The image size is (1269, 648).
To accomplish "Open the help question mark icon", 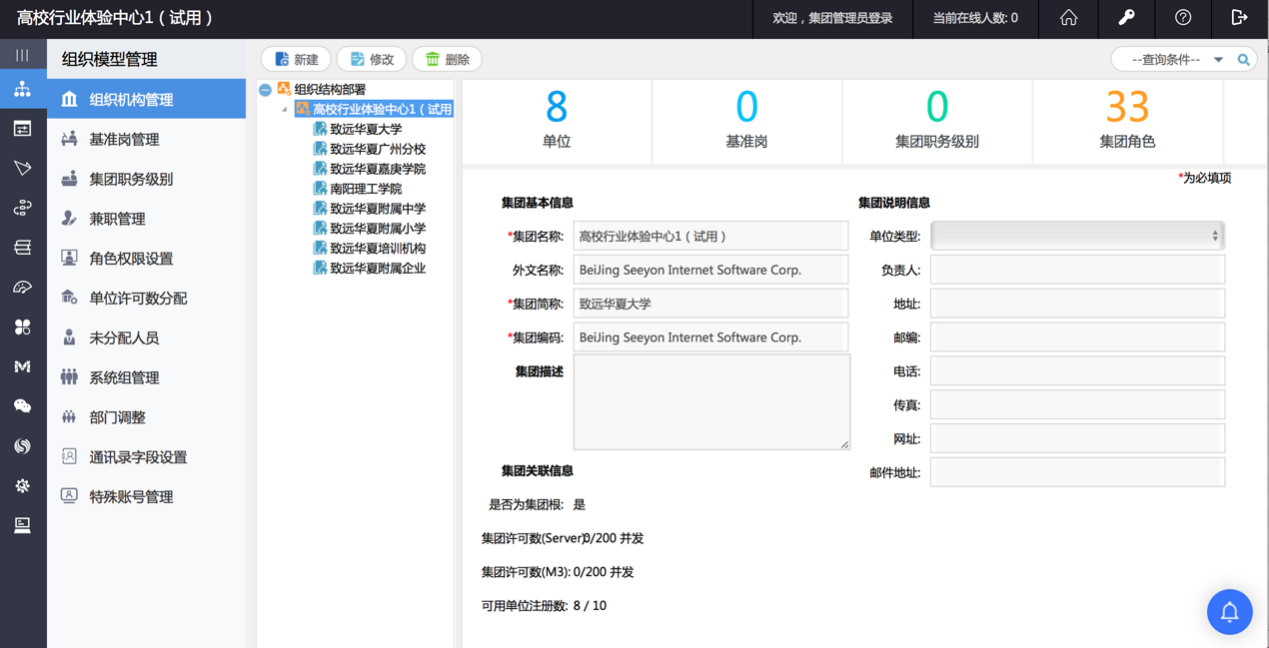I will coord(1183,18).
